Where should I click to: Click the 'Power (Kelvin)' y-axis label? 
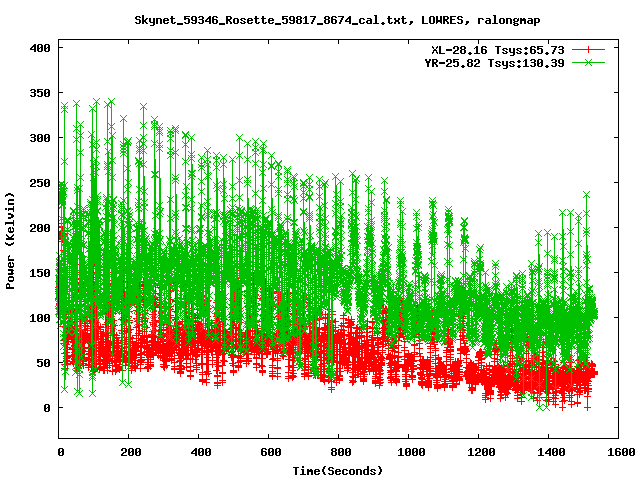pos(10,241)
